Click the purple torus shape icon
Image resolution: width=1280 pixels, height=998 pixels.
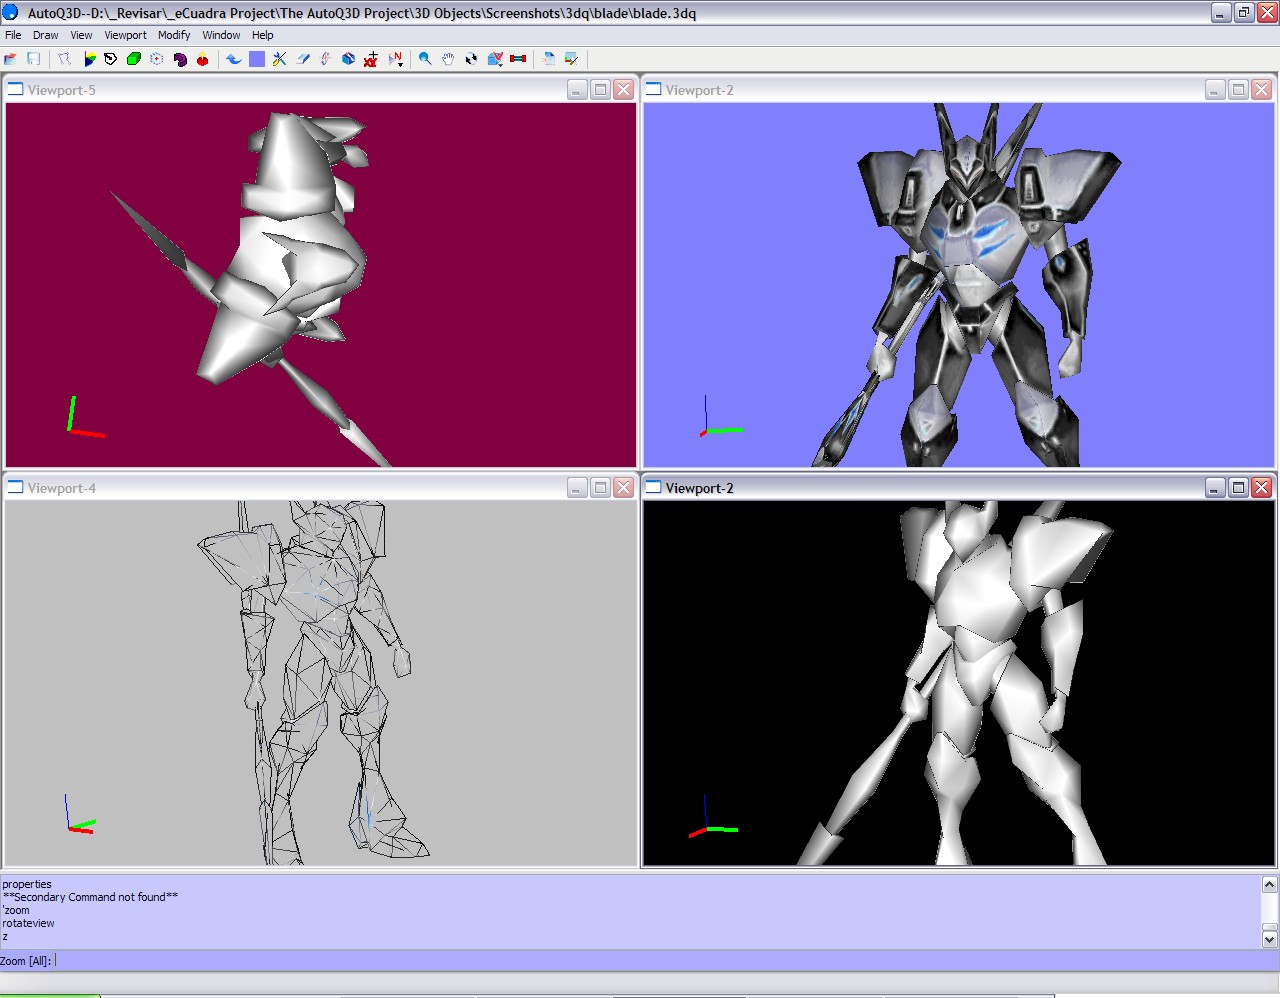point(180,59)
